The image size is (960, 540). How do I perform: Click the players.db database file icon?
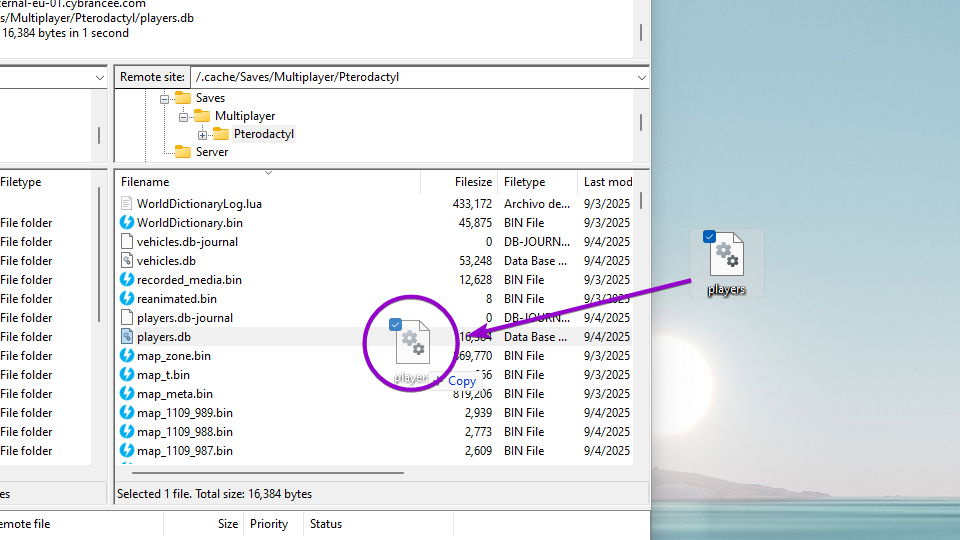click(x=126, y=337)
